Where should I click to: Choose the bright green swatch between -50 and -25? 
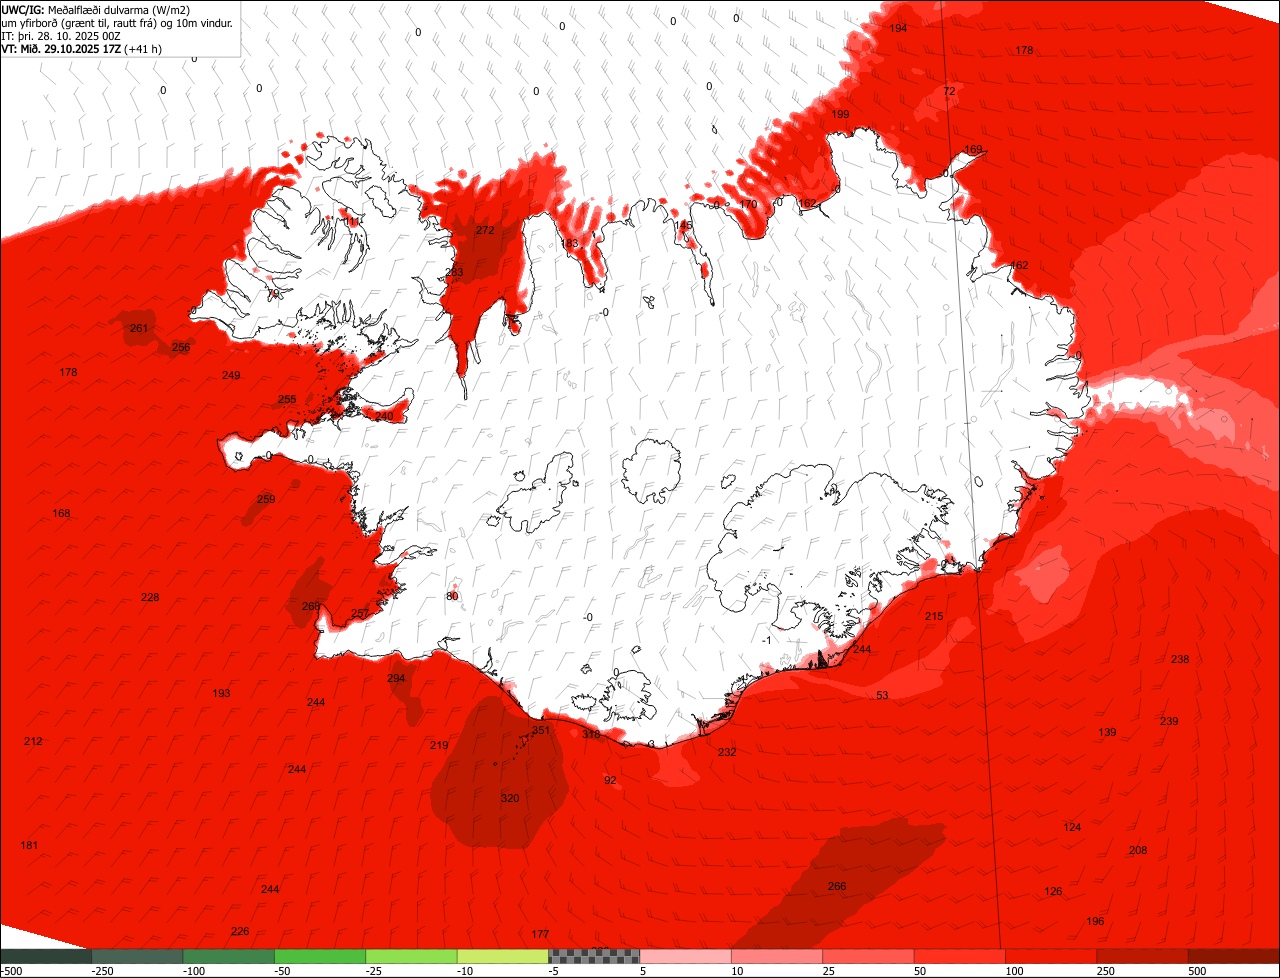(x=320, y=956)
